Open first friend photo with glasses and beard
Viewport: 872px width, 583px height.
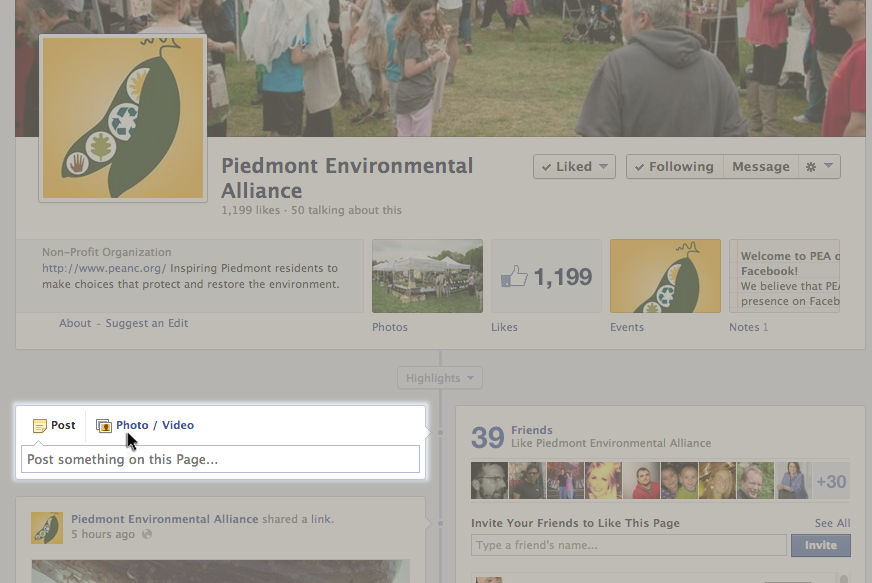[489, 481]
